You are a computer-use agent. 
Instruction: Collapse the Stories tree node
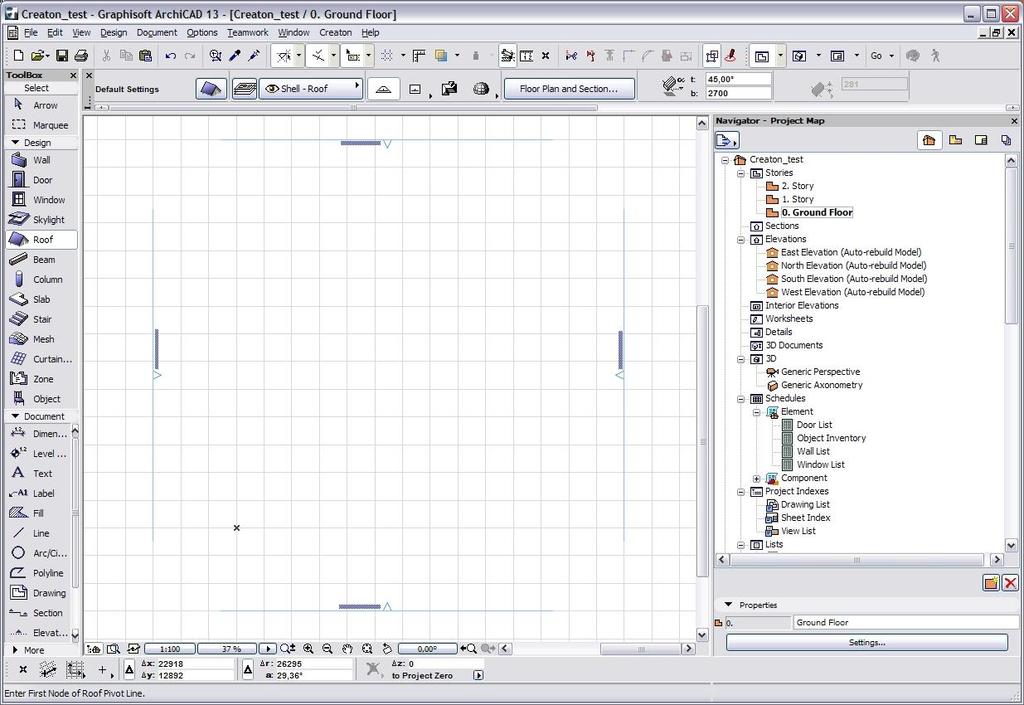coord(741,173)
